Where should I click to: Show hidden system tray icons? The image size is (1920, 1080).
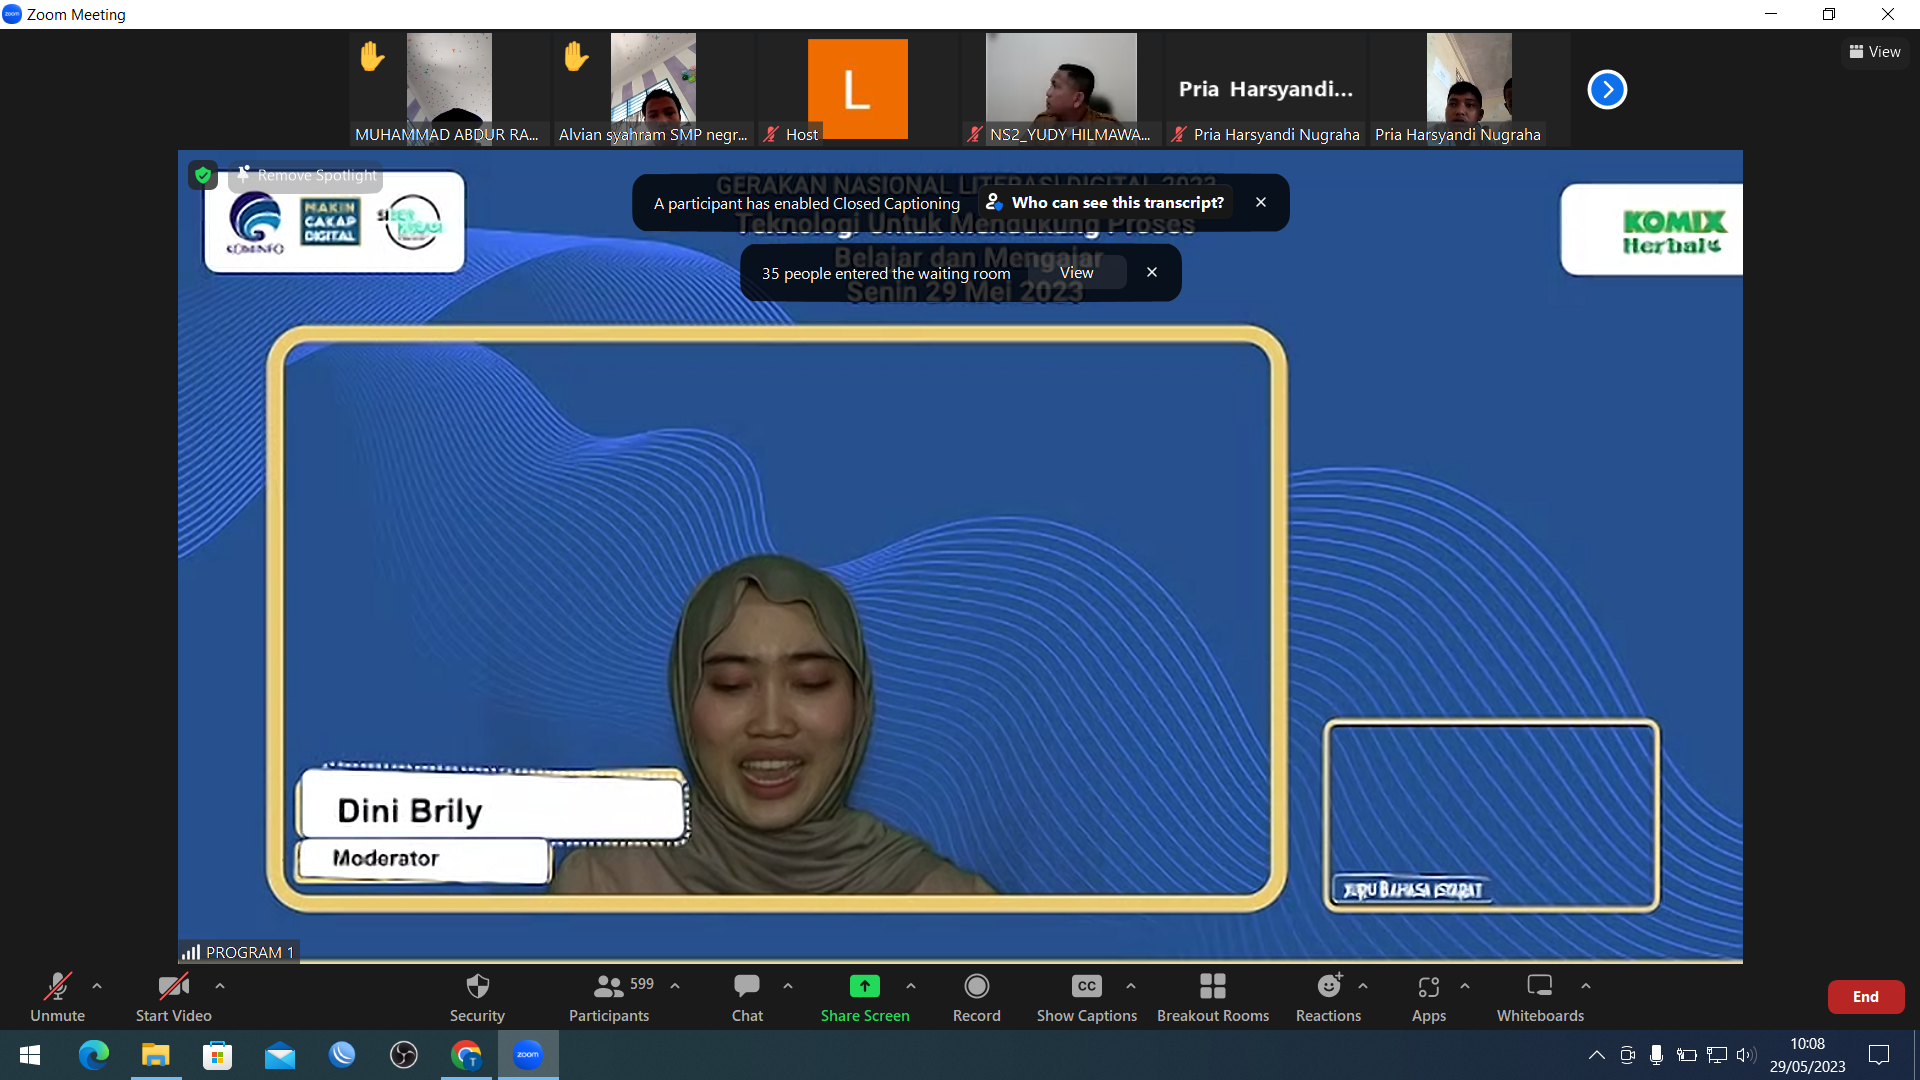pyautogui.click(x=1597, y=1055)
